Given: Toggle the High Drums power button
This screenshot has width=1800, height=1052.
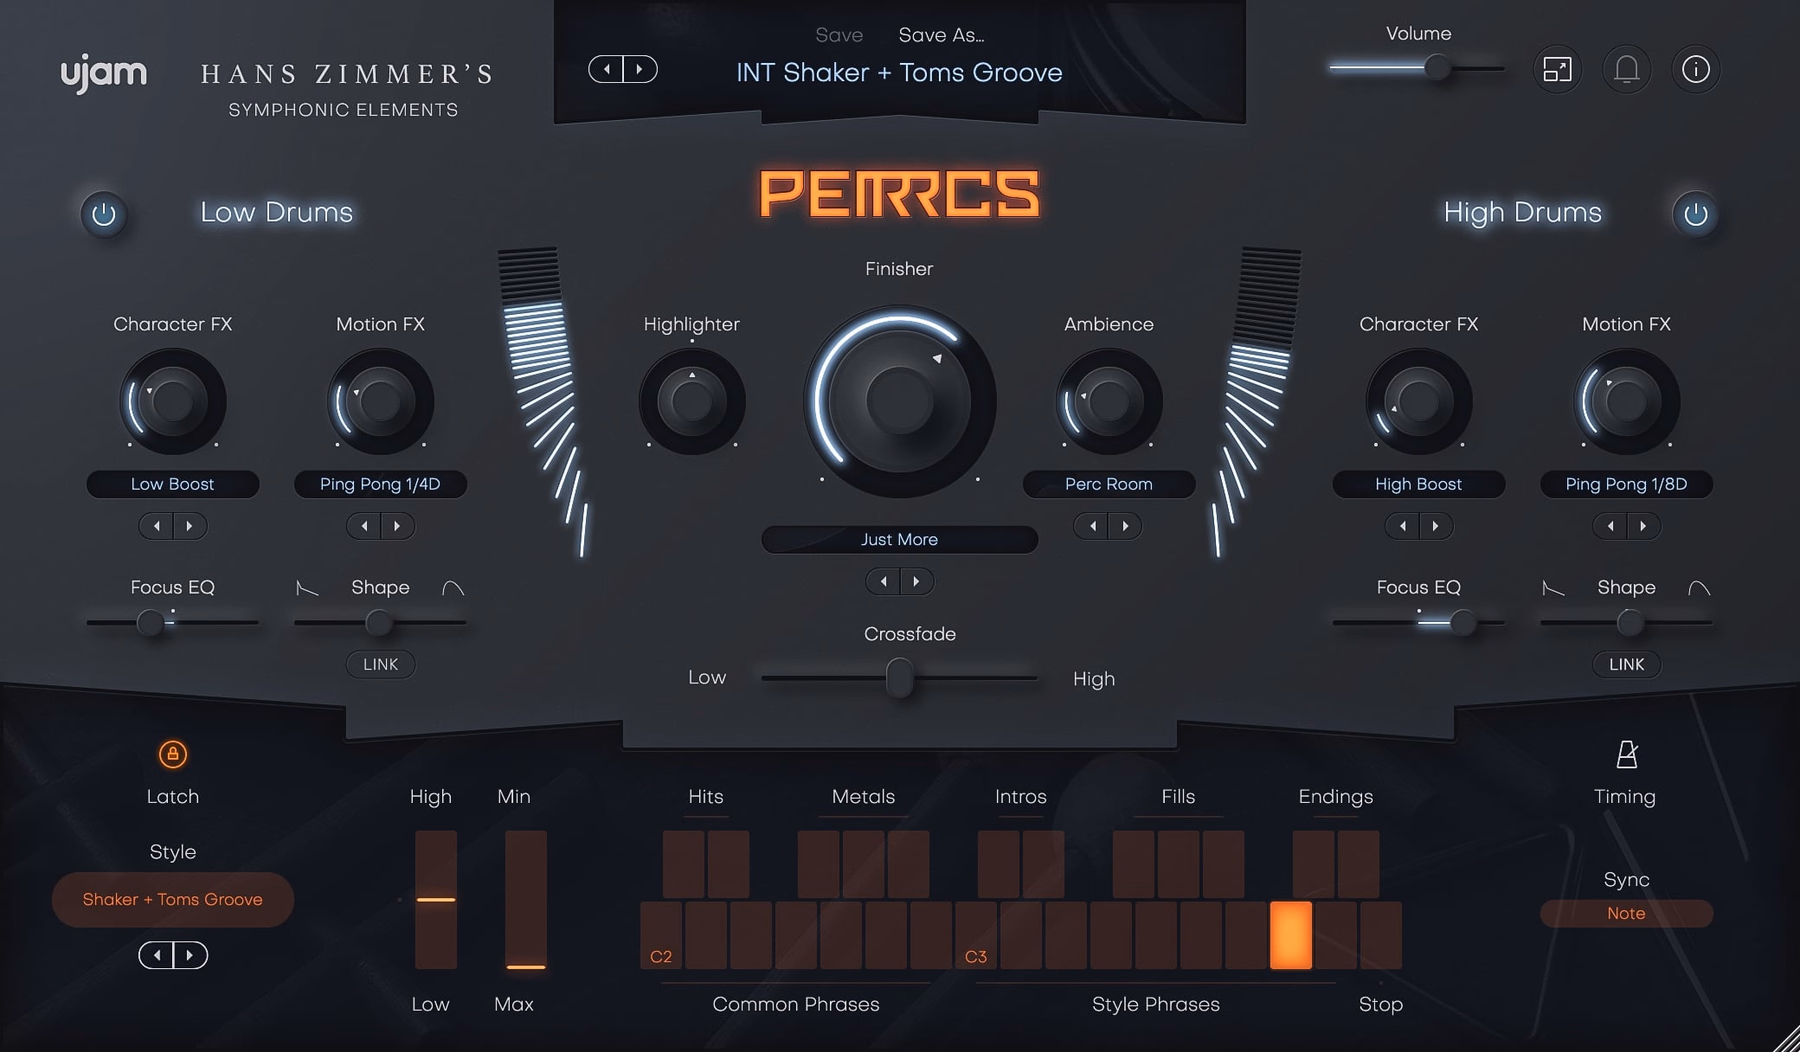Looking at the screenshot, I should pyautogui.click(x=1695, y=214).
